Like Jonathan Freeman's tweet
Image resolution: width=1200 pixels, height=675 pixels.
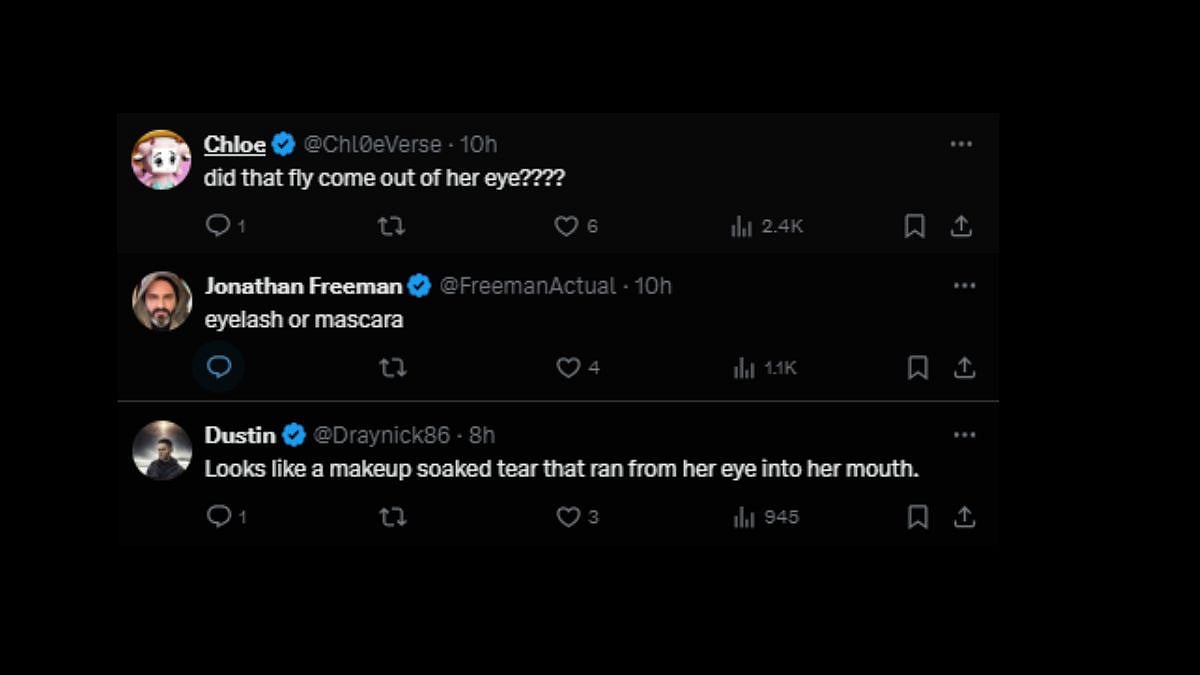coord(568,368)
